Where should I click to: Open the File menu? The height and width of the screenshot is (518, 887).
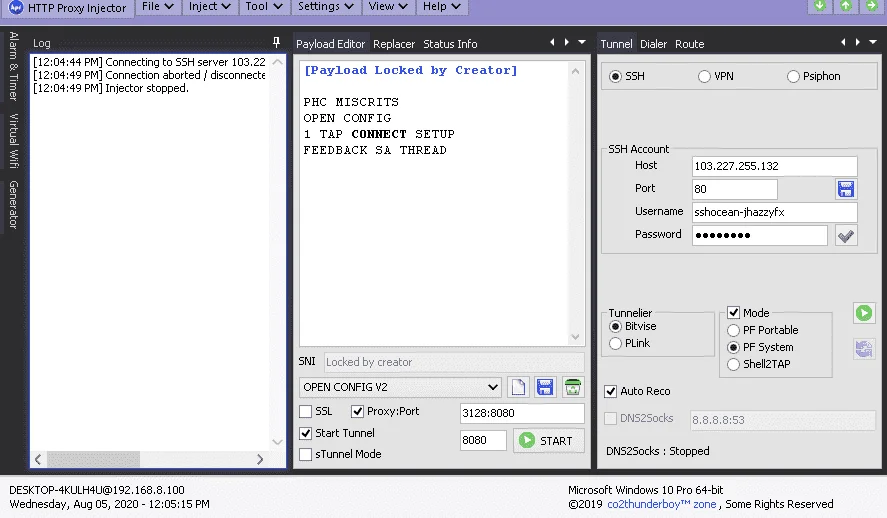coord(157,6)
